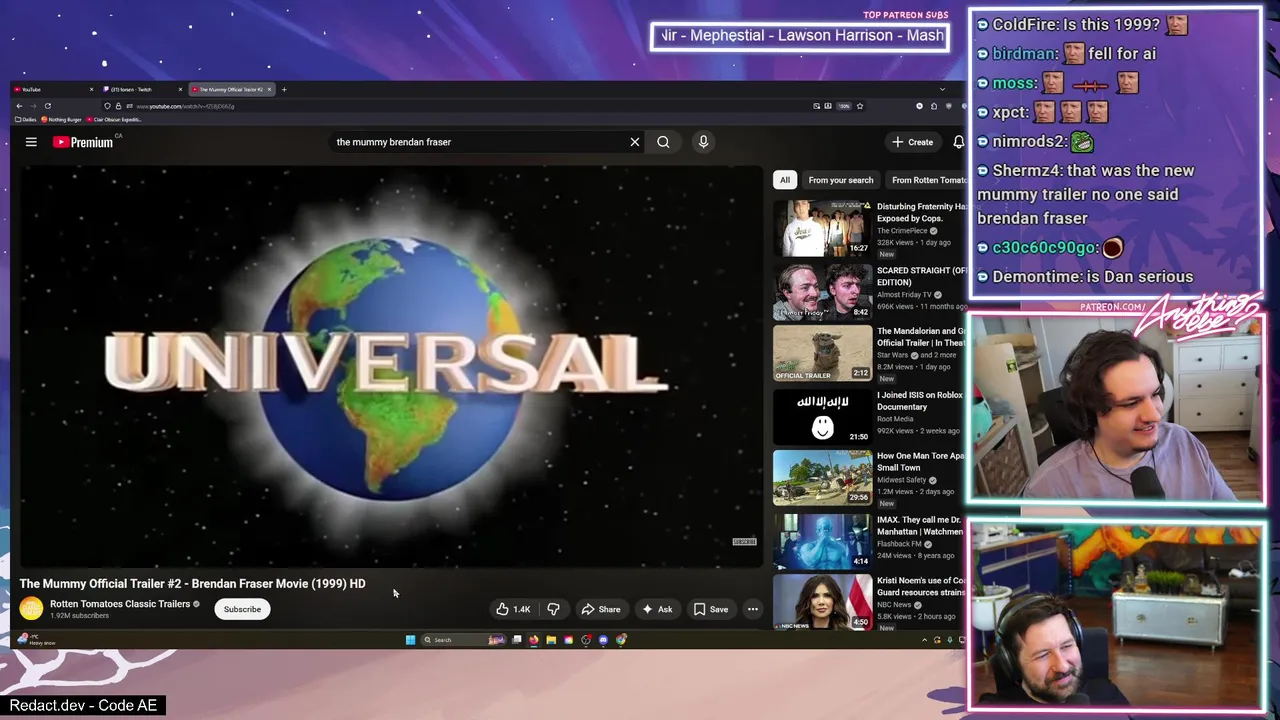Image resolution: width=1280 pixels, height=720 pixels.
Task: Open The Mandalorian Official Trailer thumbnail
Action: pyautogui.click(x=822, y=353)
